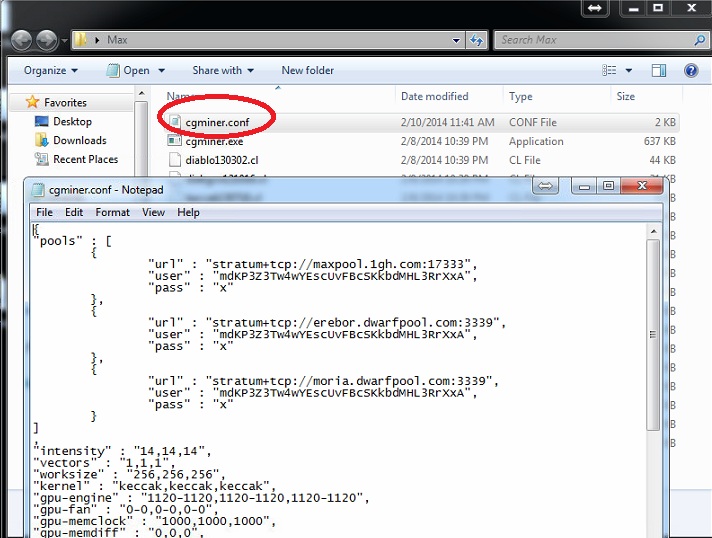Click the "gpu-engine" line in Notepad
The height and width of the screenshot is (538, 712).
tap(202, 498)
